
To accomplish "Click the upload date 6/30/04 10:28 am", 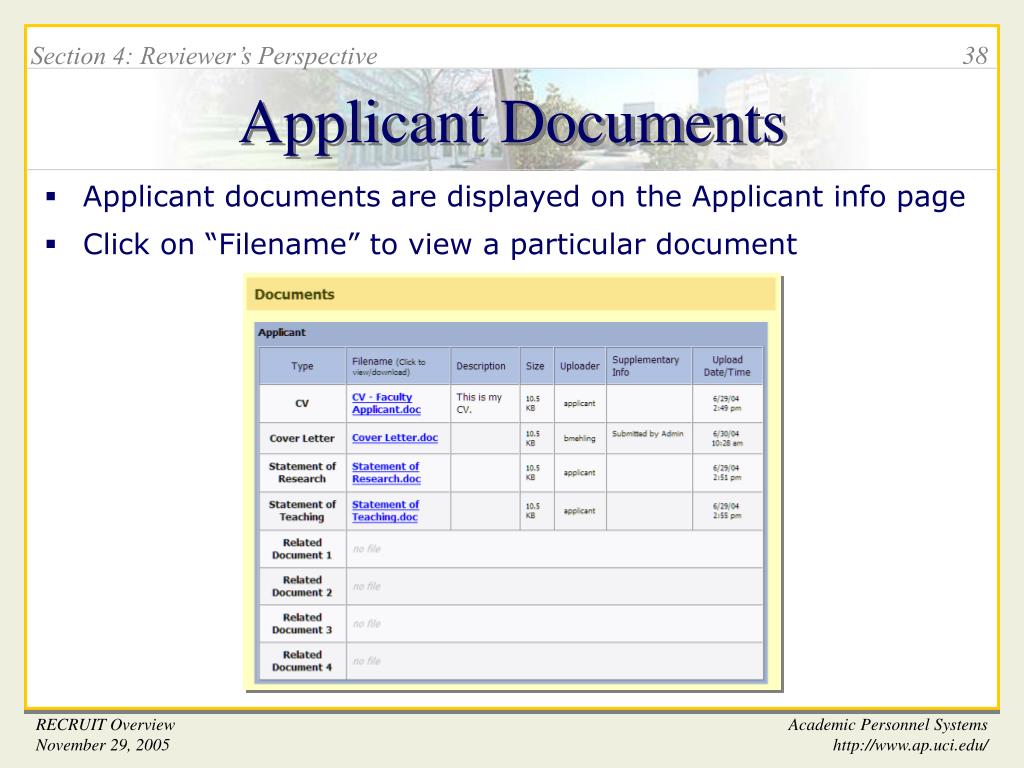I will (727, 438).
